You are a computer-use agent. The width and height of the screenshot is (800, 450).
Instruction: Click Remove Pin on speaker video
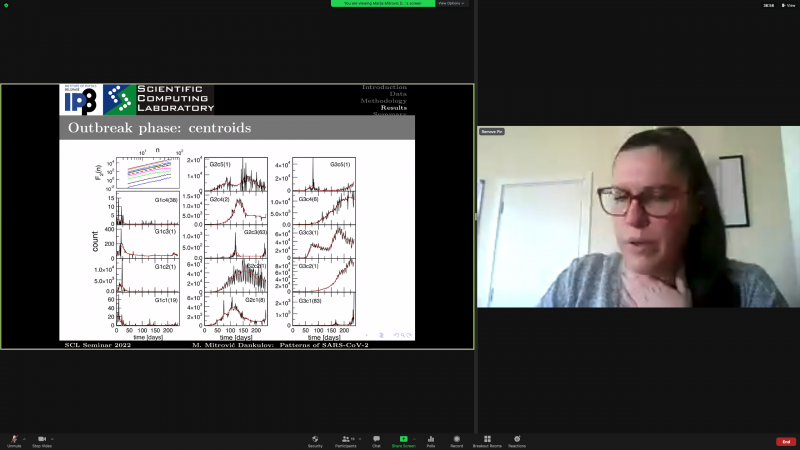click(x=492, y=132)
